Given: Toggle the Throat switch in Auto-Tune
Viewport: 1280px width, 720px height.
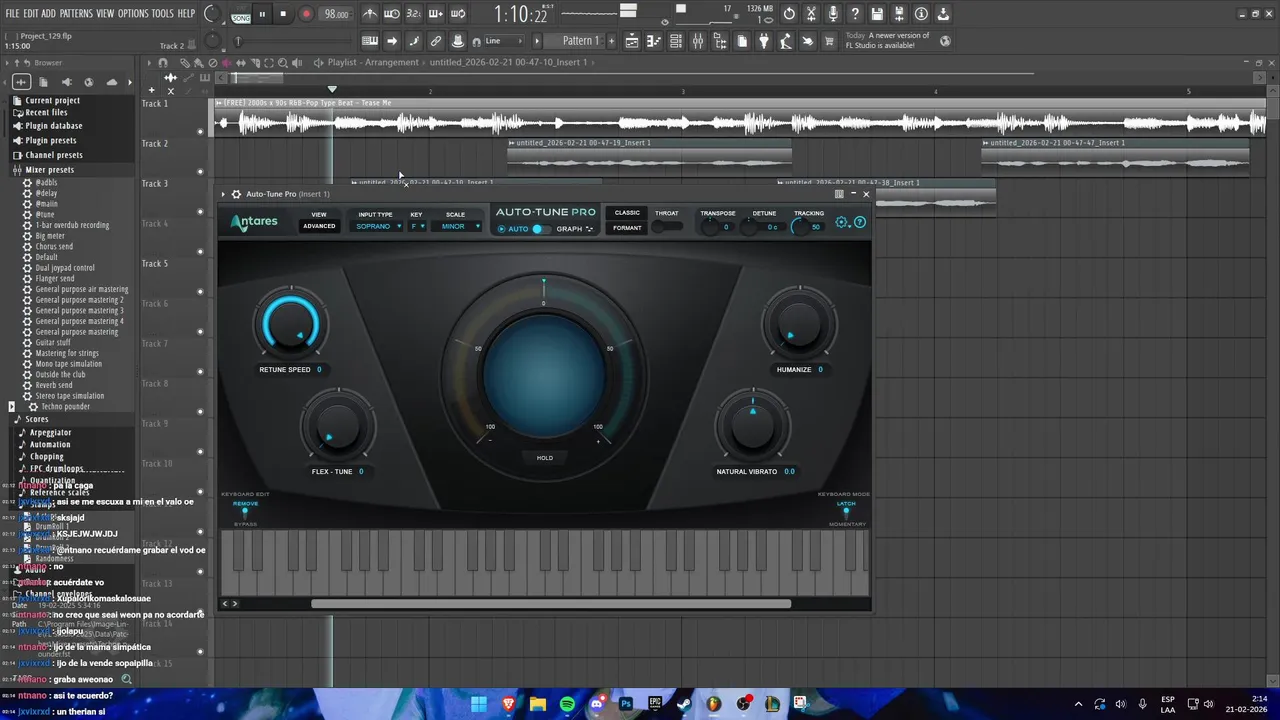Looking at the screenshot, I should (666, 227).
